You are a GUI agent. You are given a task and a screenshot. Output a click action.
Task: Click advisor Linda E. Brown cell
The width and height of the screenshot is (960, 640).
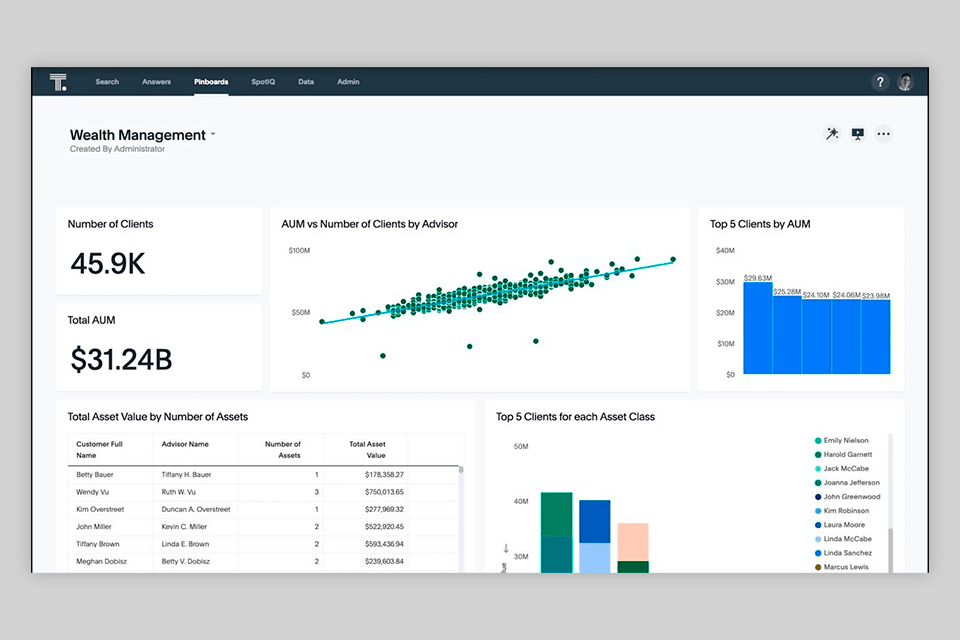pos(185,544)
